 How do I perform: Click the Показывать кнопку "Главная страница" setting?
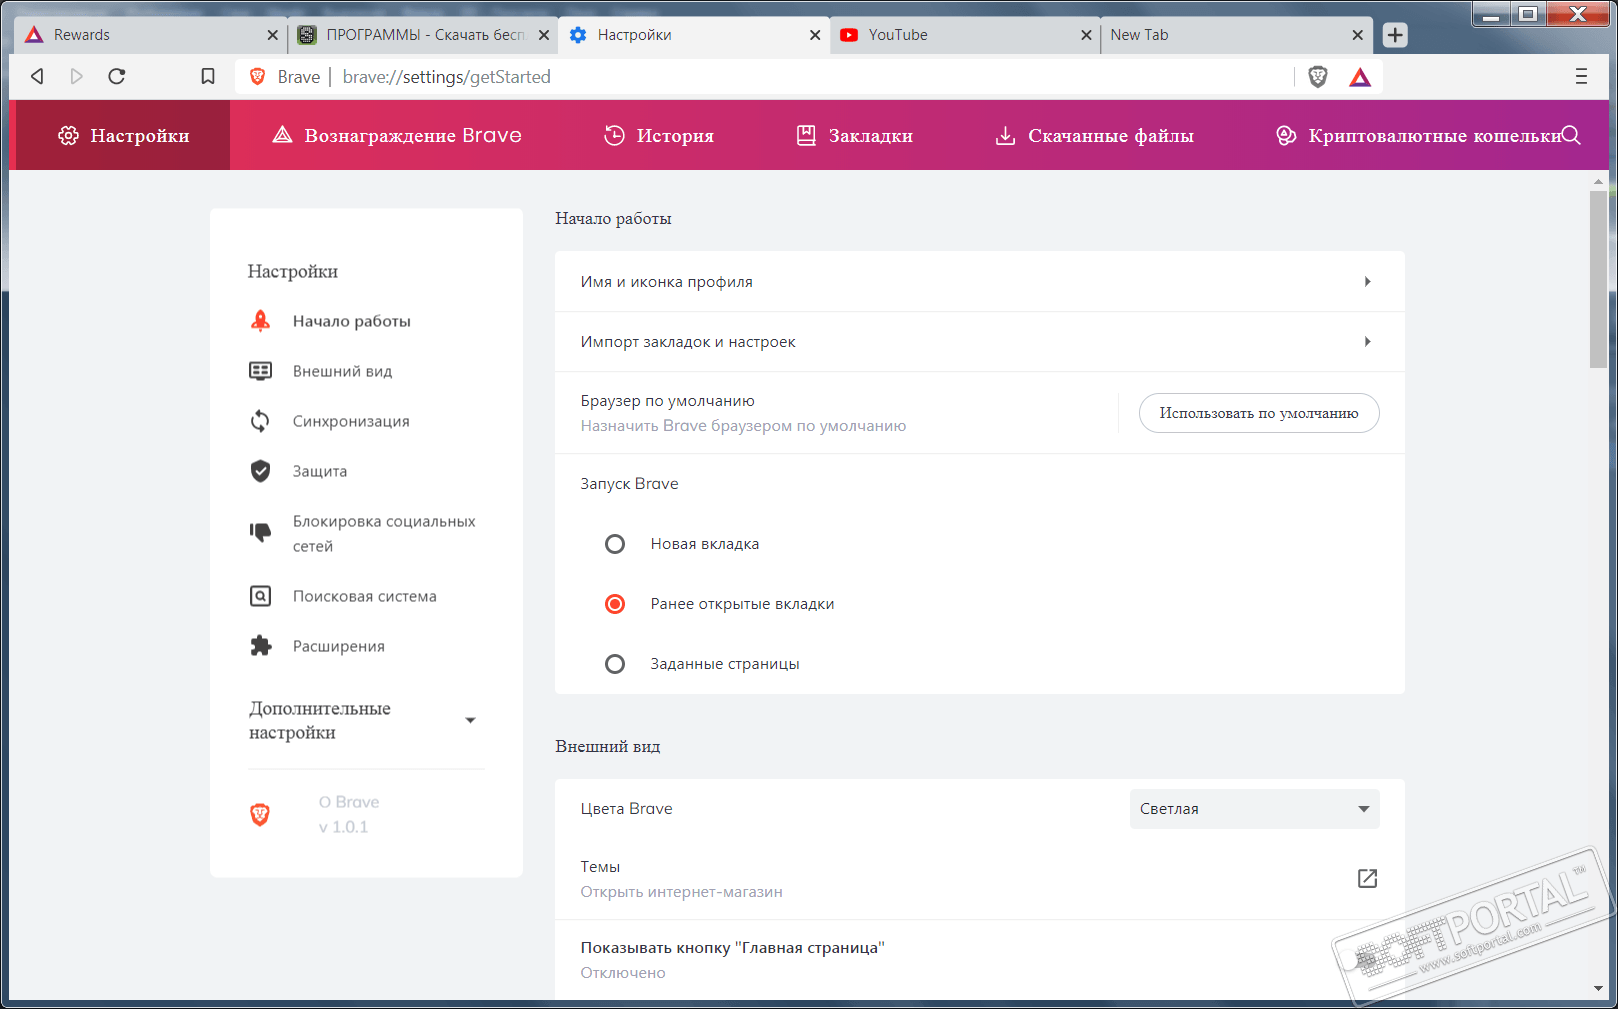point(980,960)
